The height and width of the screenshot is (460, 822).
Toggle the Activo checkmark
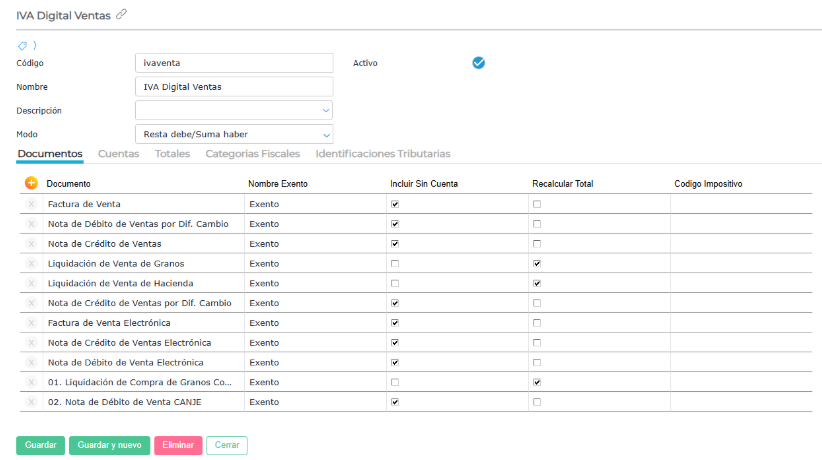478,63
